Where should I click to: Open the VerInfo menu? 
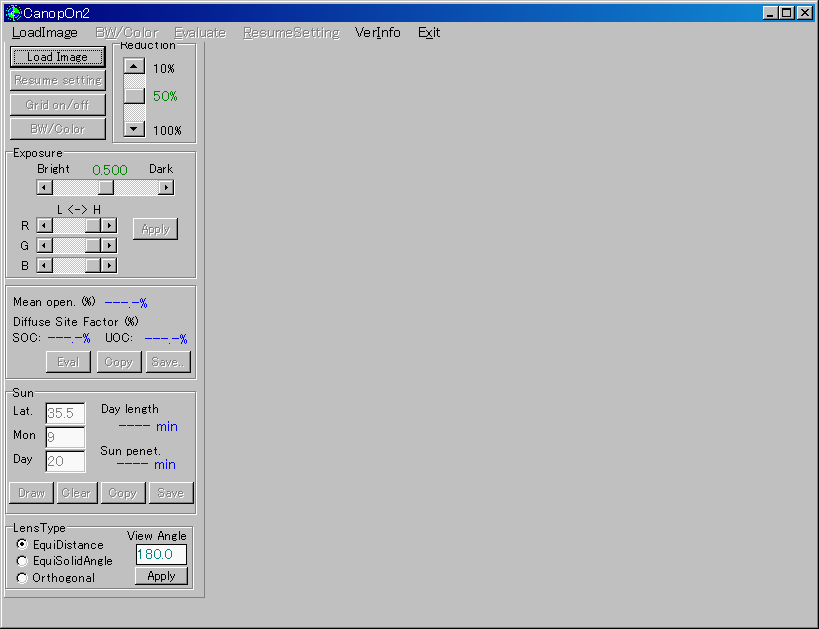(378, 32)
